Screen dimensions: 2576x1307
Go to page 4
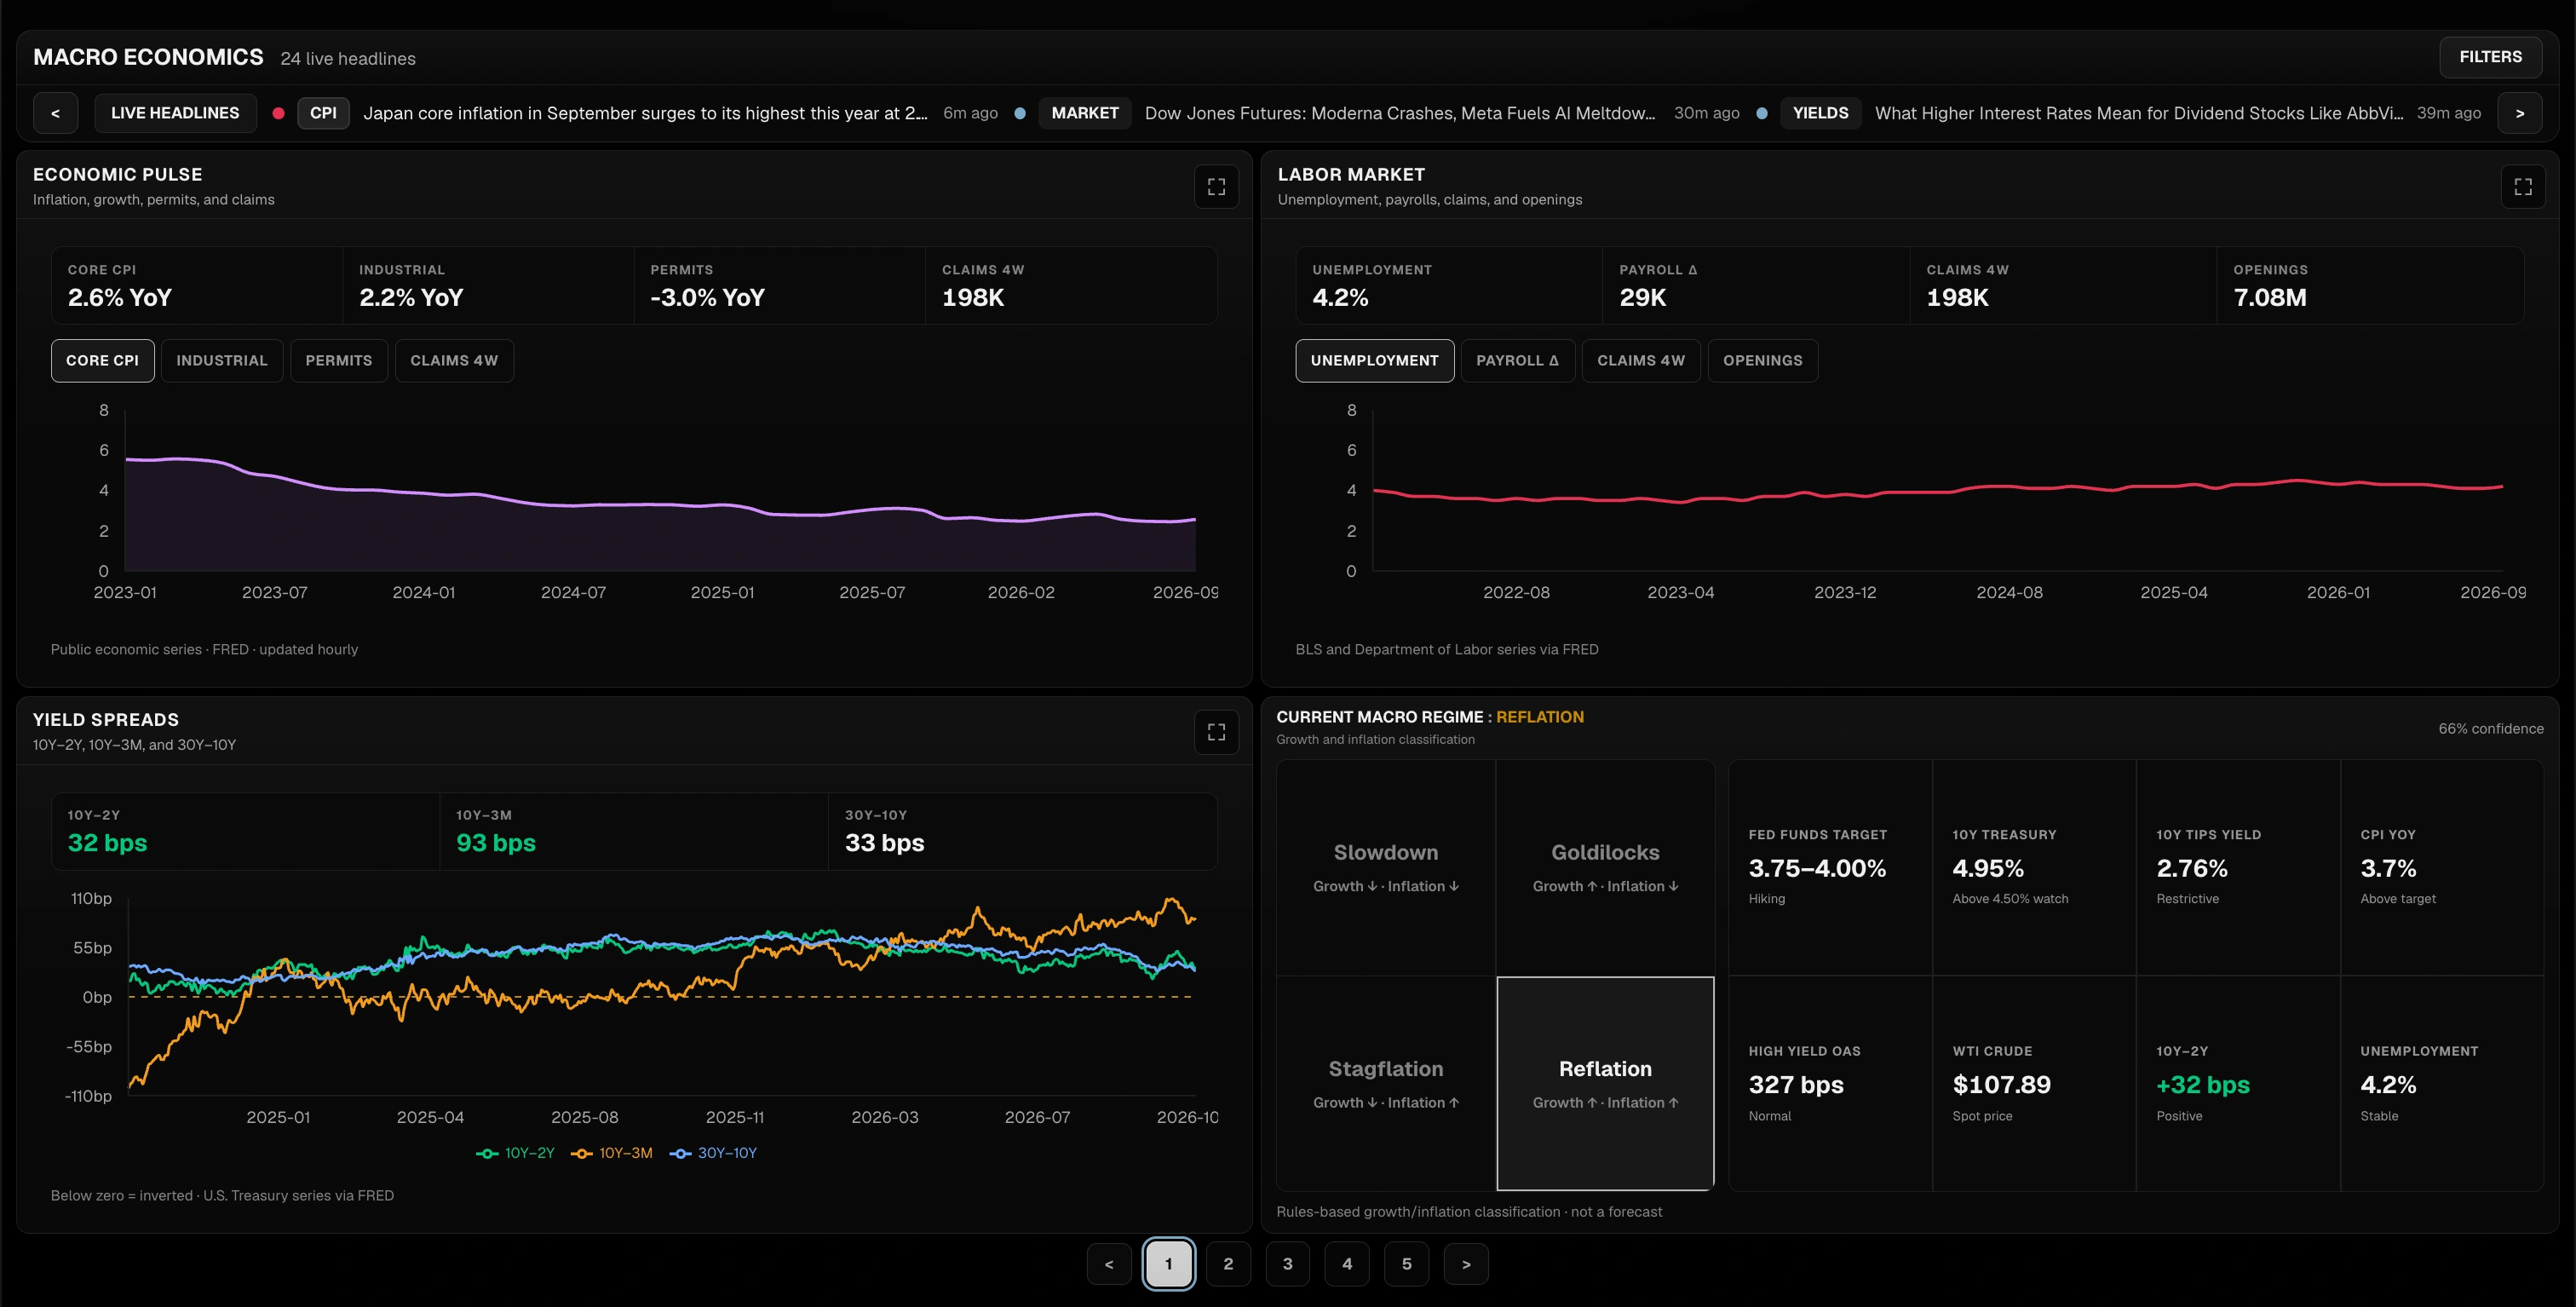(x=1347, y=1264)
